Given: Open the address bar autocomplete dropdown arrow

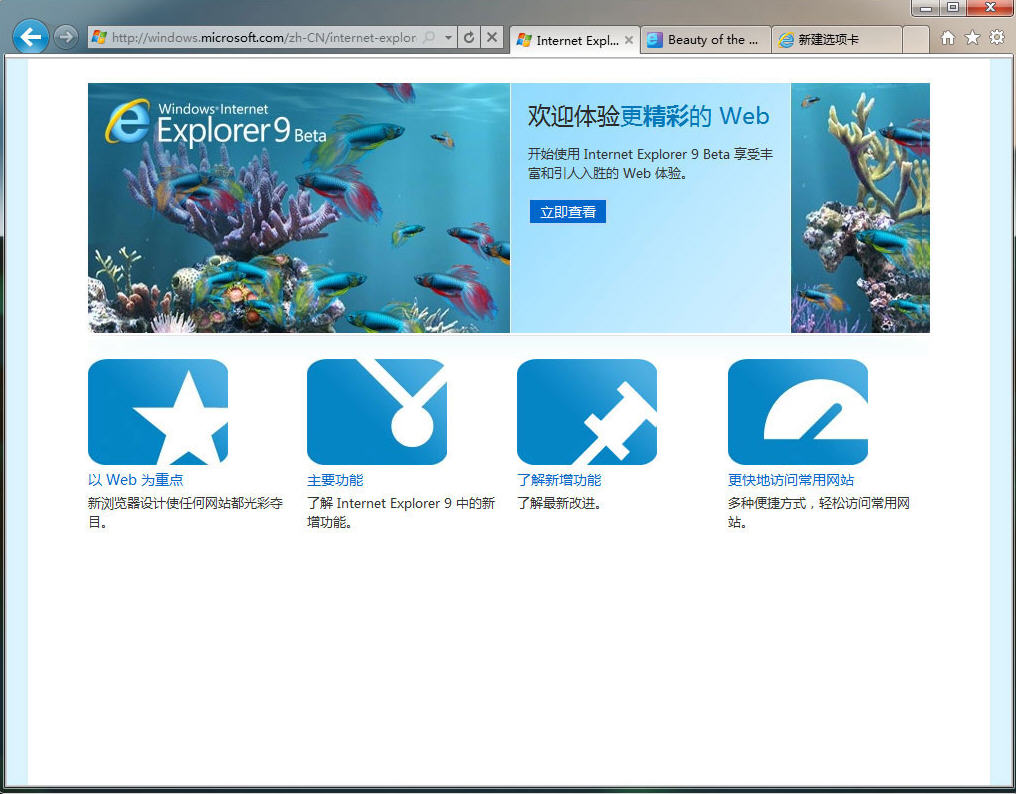Looking at the screenshot, I should click(x=448, y=38).
